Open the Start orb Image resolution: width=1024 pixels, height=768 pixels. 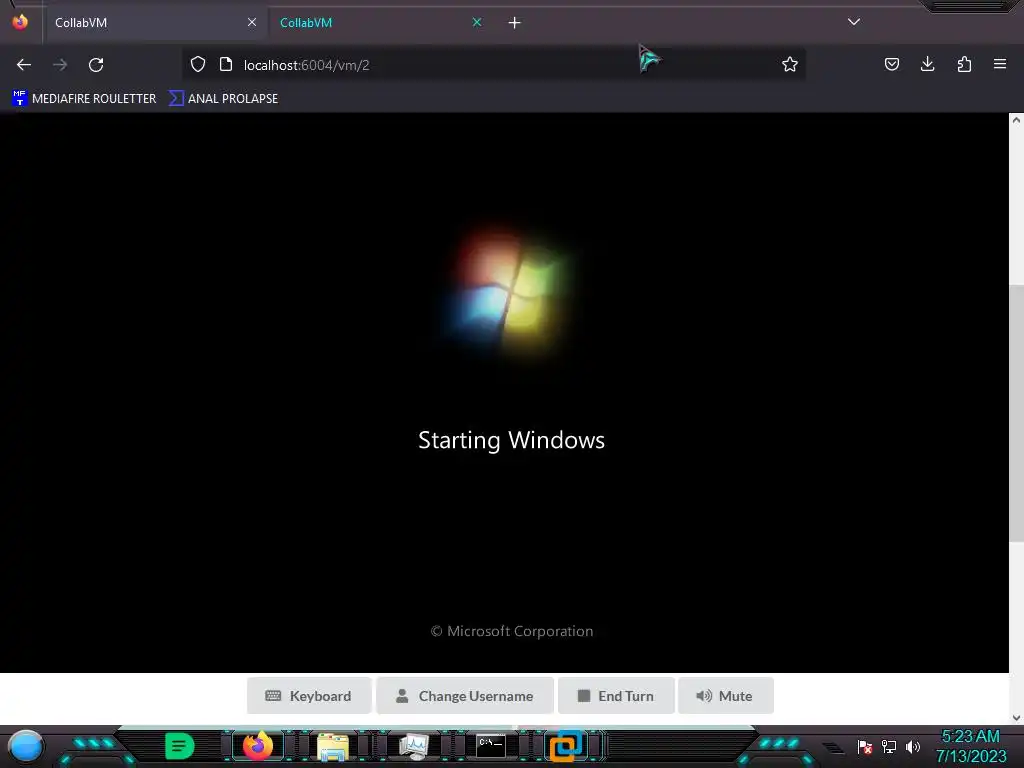click(26, 746)
